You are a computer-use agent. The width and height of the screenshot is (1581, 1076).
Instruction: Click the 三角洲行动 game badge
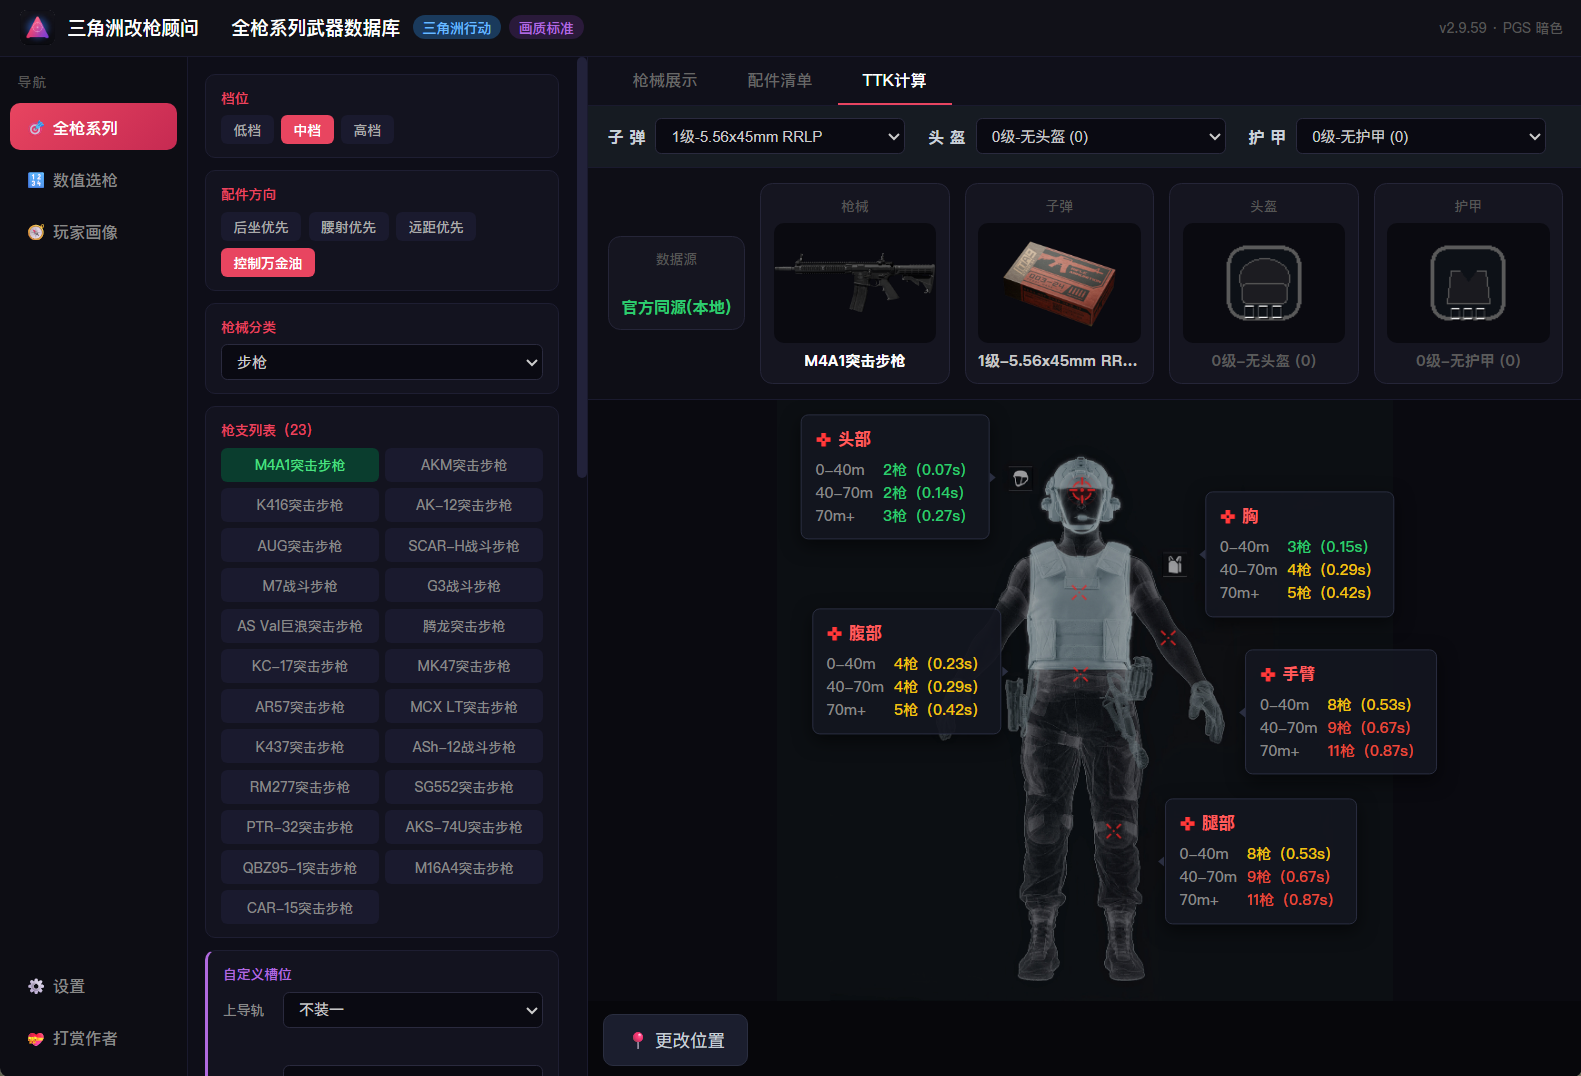pos(457,28)
